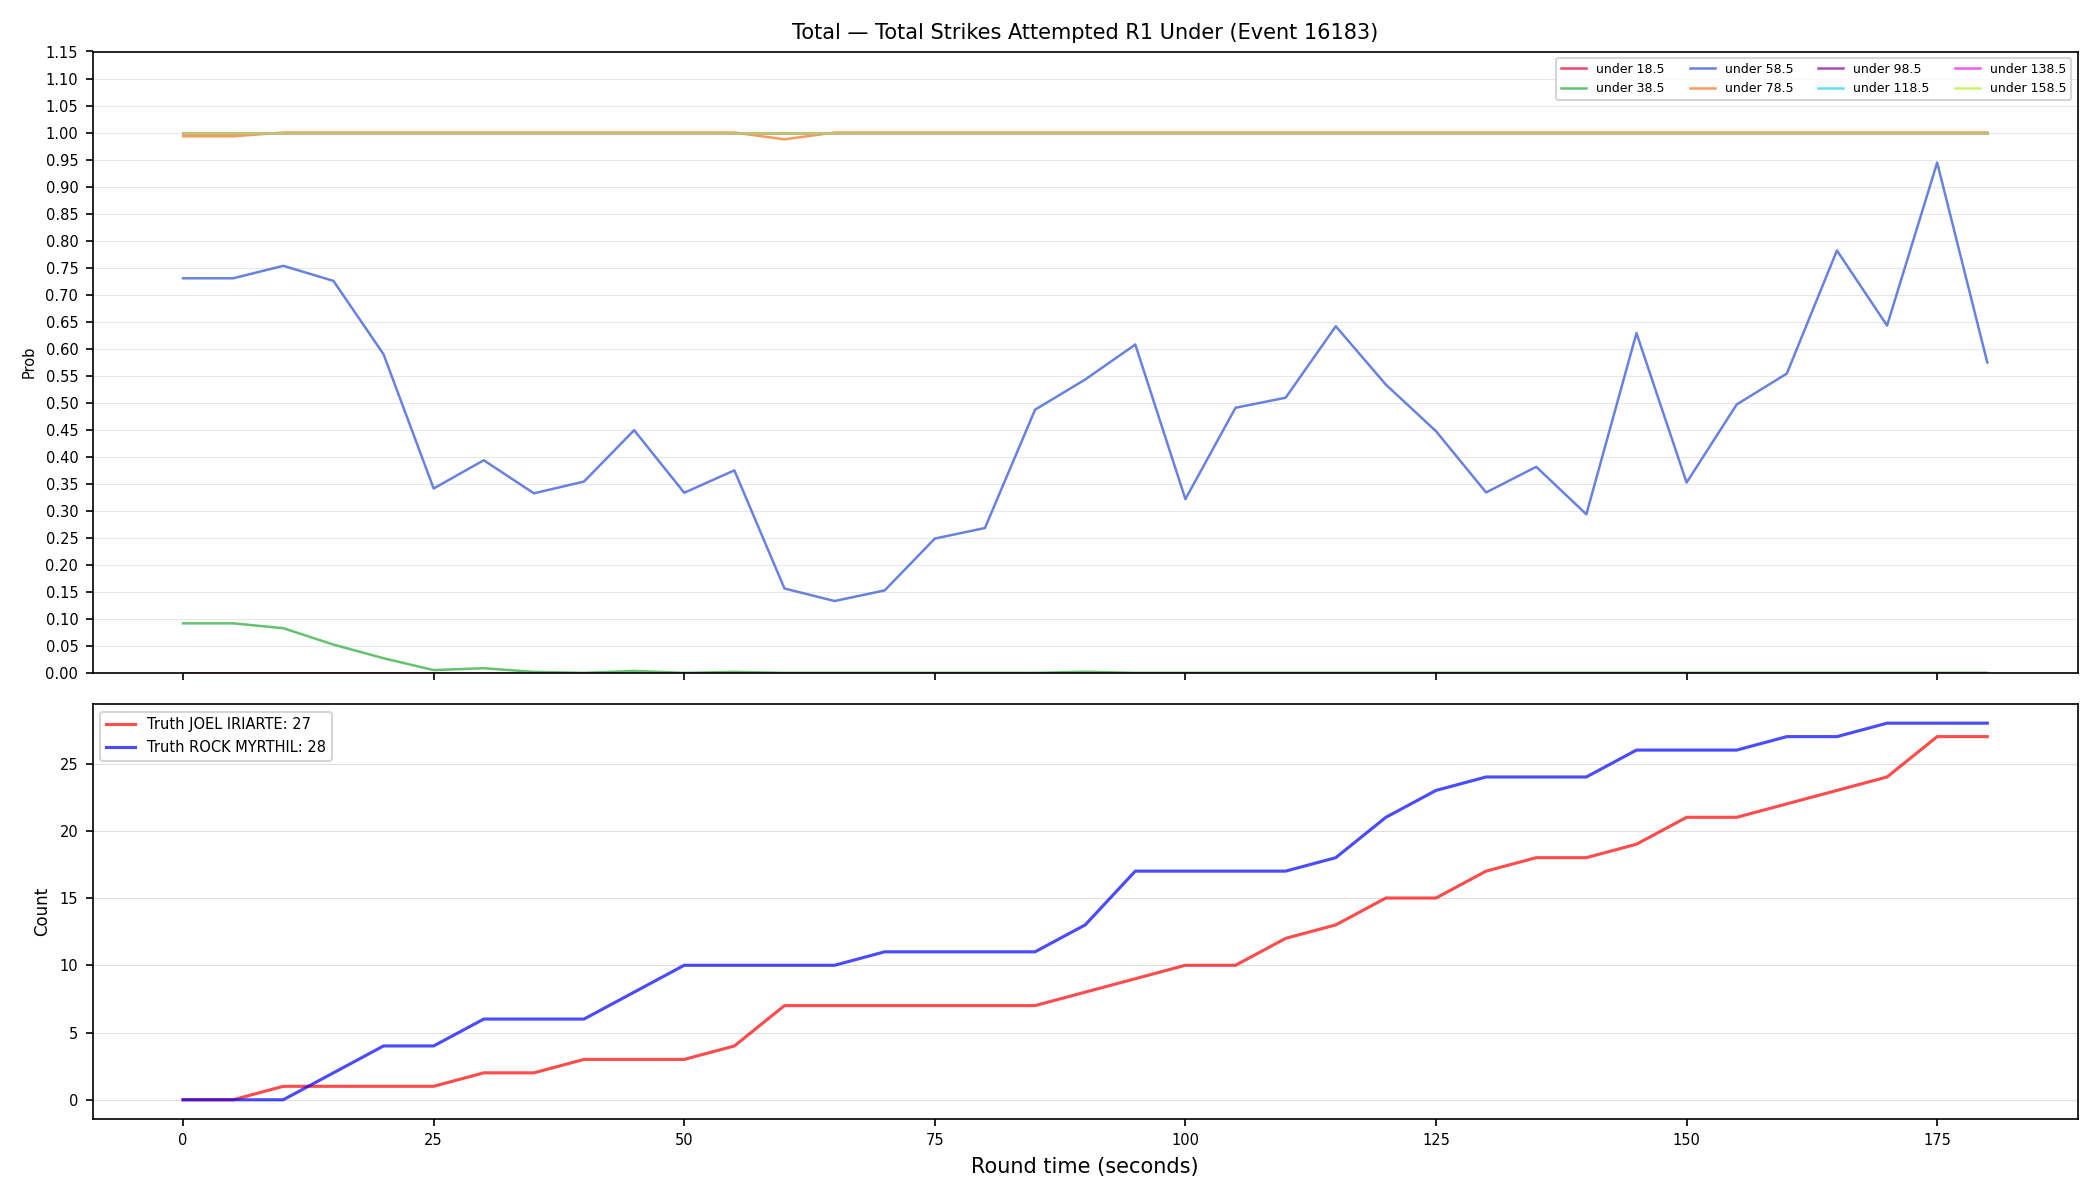Click orange line swatch for under 78.5
The width and height of the screenshot is (2100, 1200).
click(x=1703, y=88)
